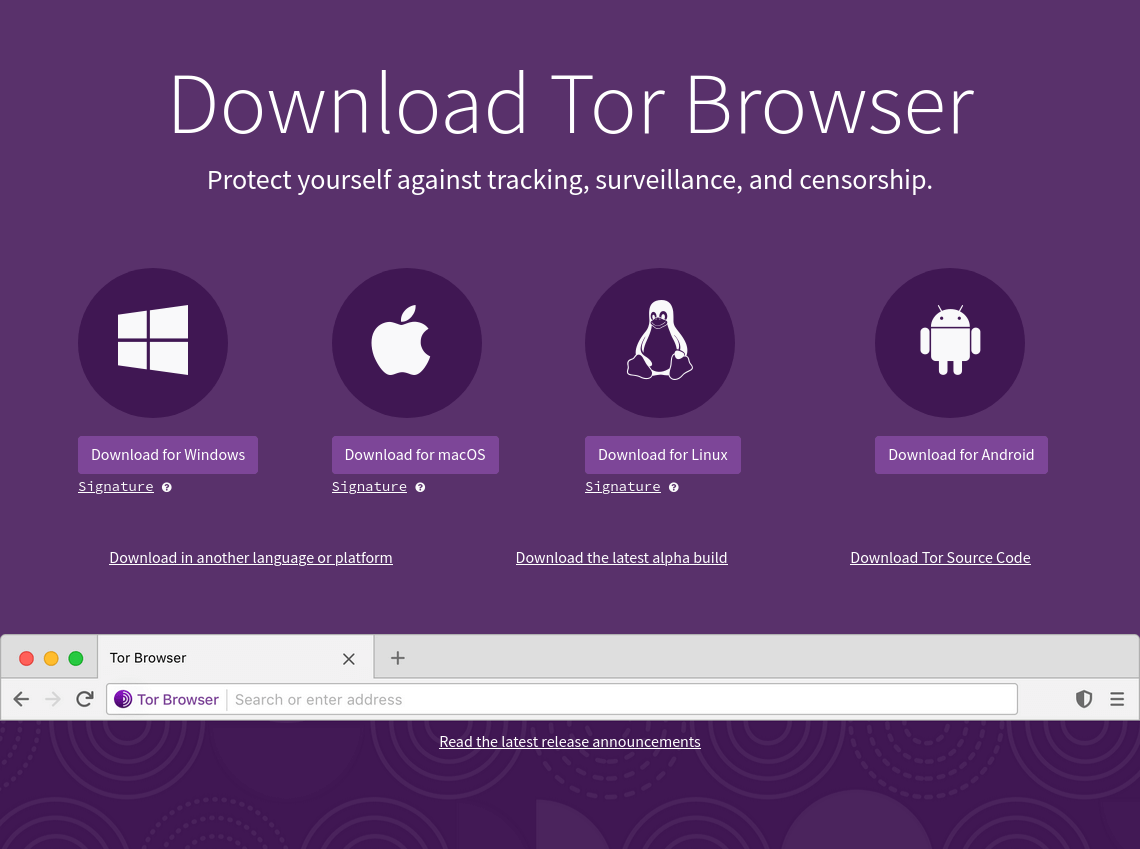Click help icon beside macOS Signature
1140x849 pixels.
click(x=420, y=487)
